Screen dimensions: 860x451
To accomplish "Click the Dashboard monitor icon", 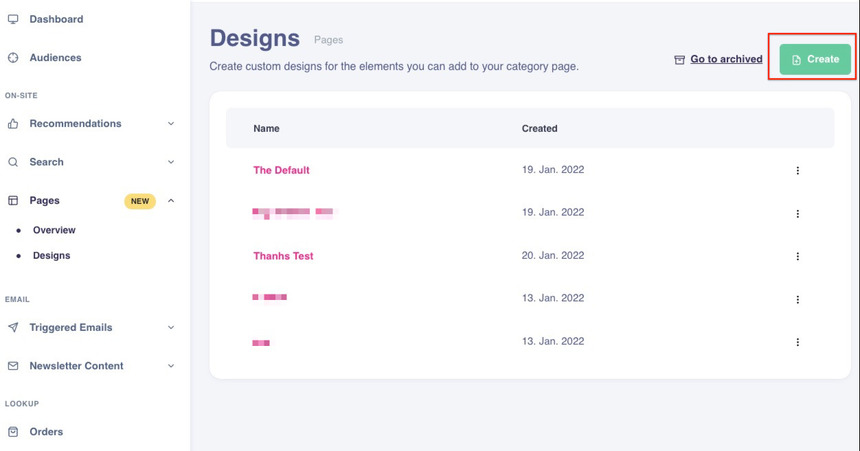I will pos(13,19).
